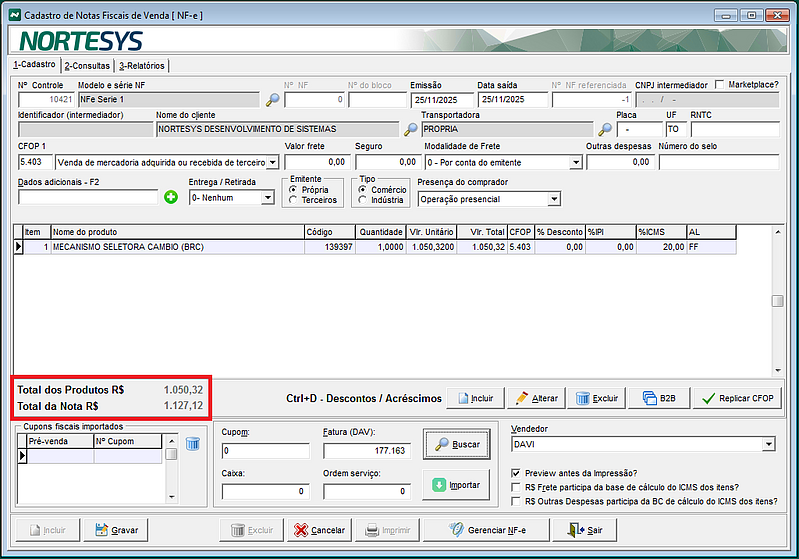
Task: Click the magnifier icon next to NFe Serie 1
Action: 272,99
